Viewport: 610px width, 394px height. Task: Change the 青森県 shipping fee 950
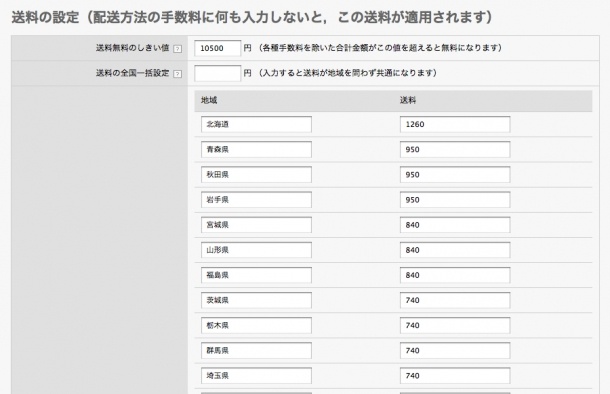[x=455, y=150]
